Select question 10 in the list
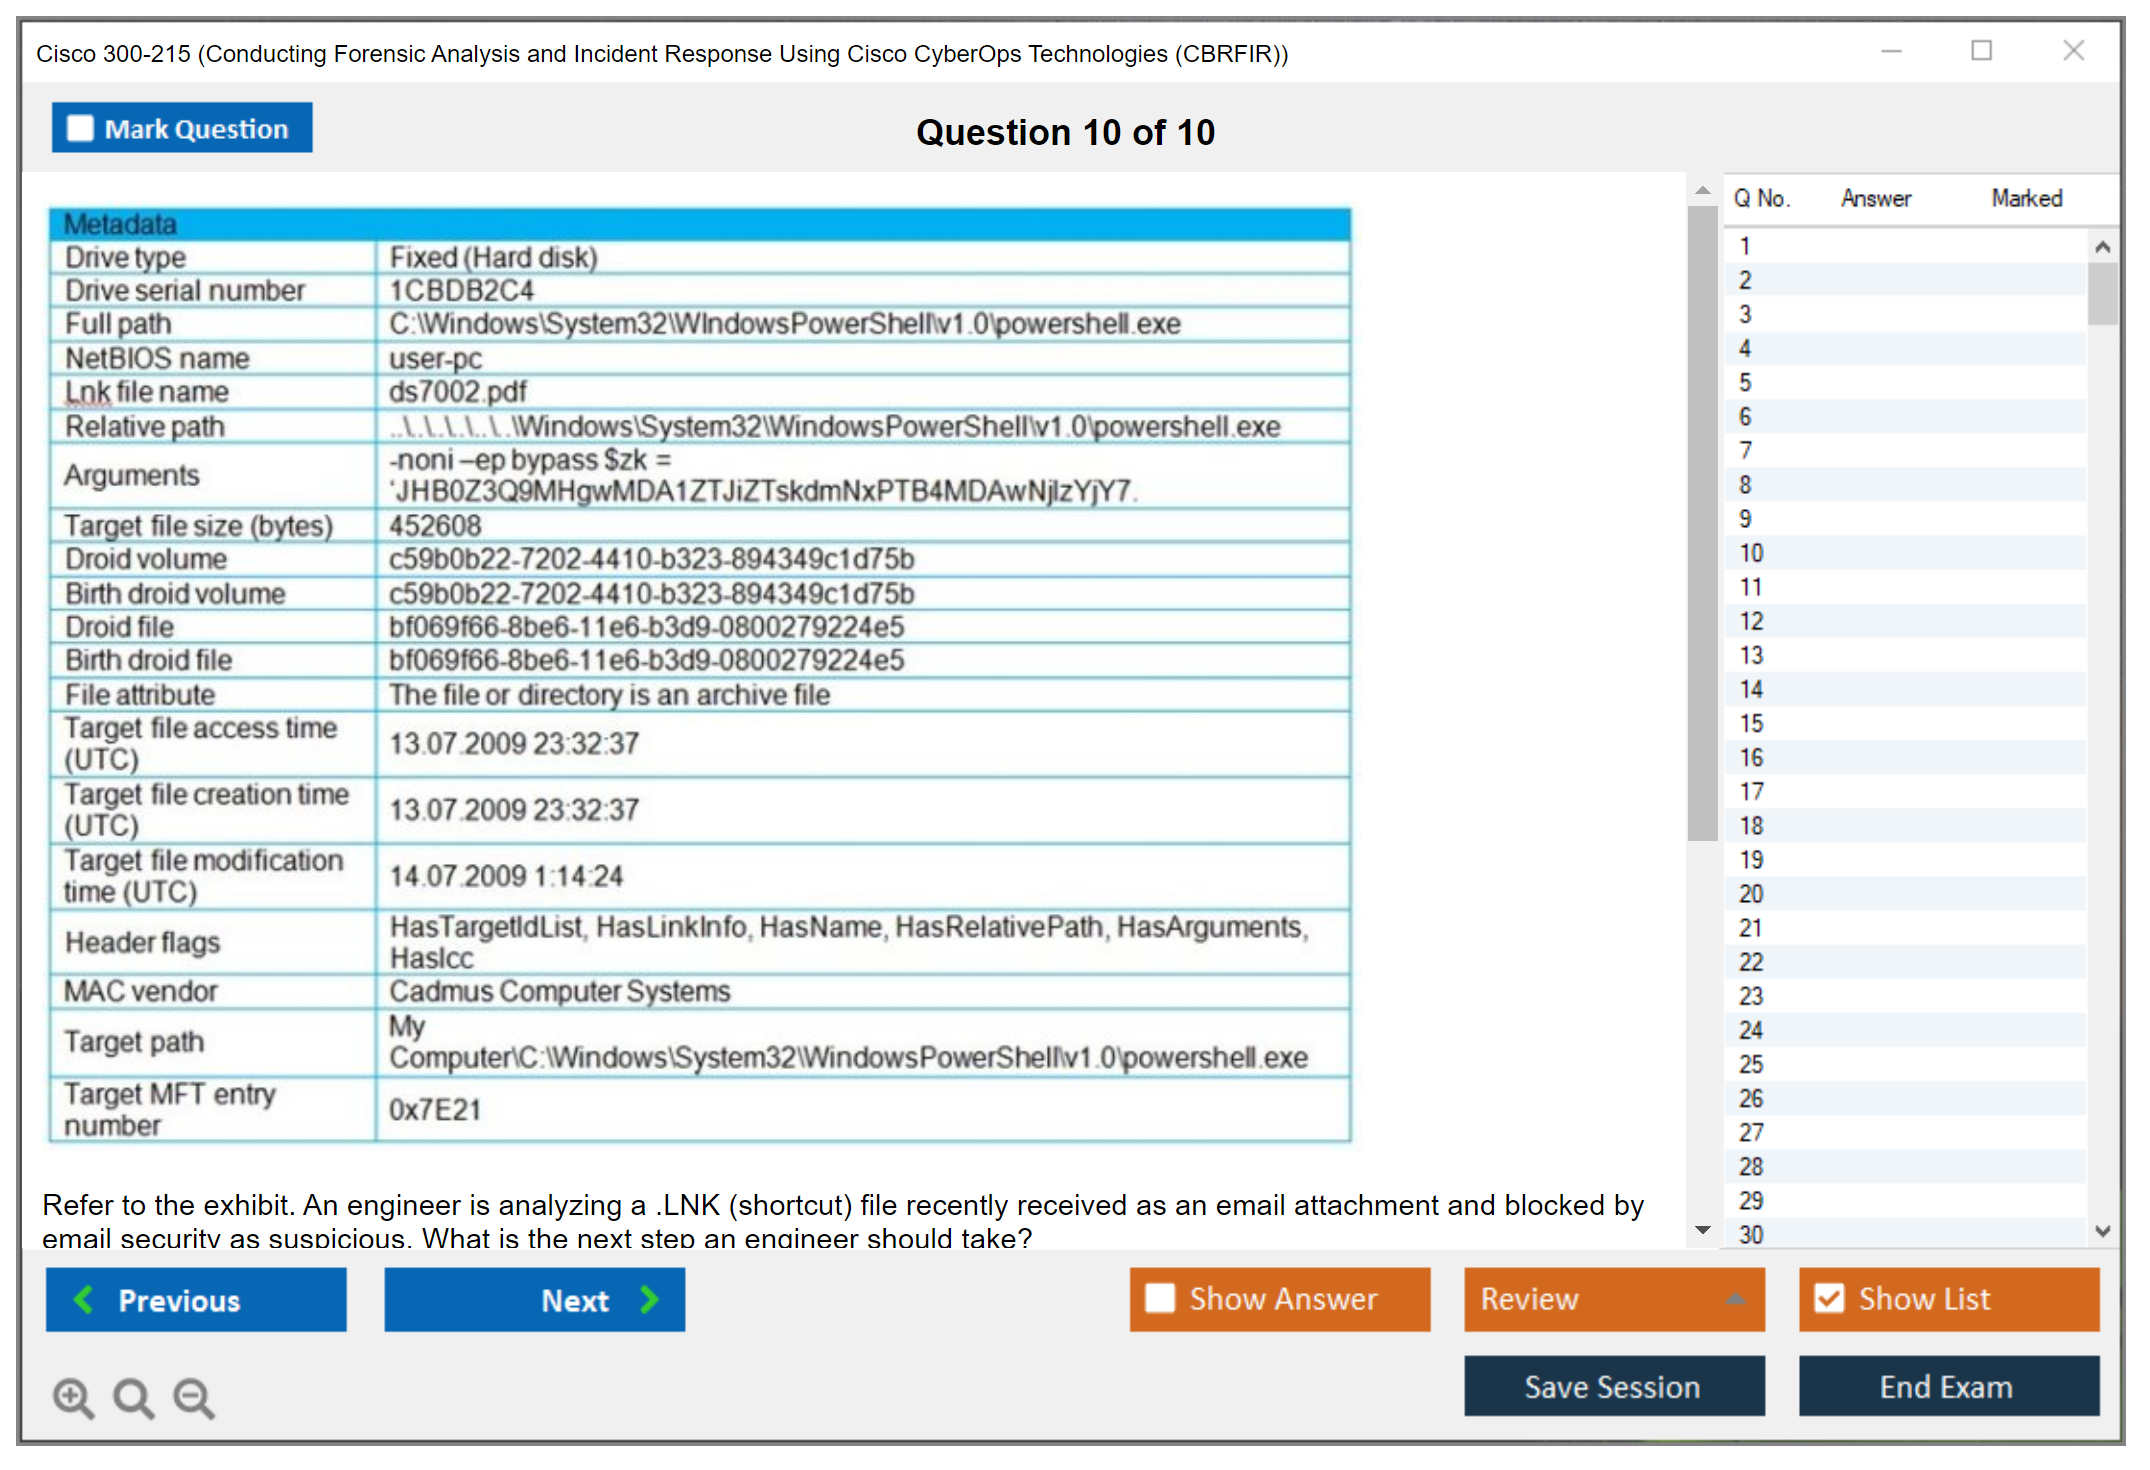 pos(1751,553)
